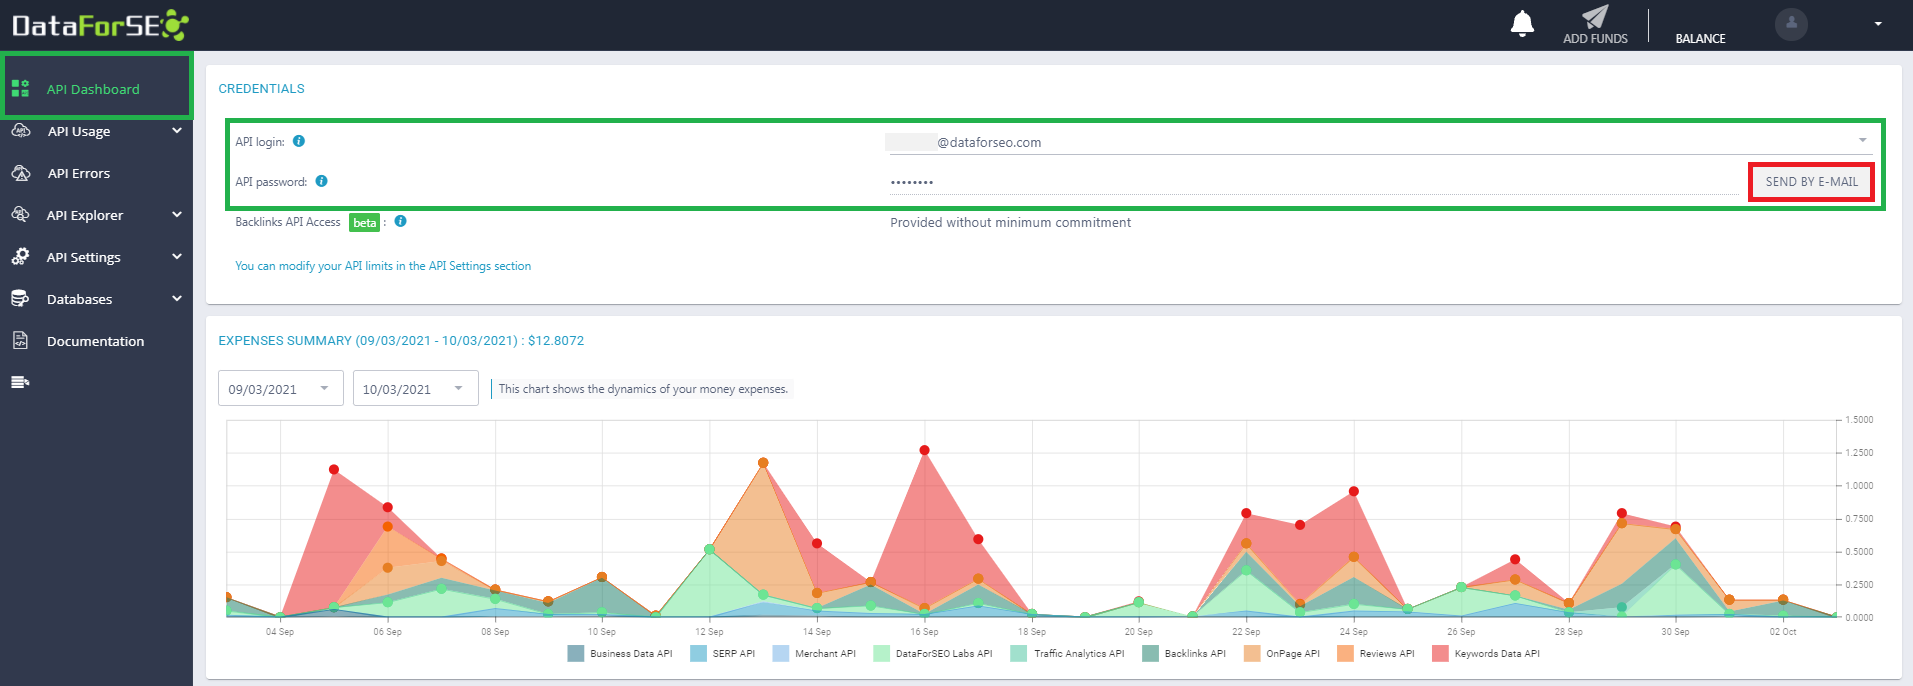Click the chart description note text
Image resolution: width=1913 pixels, height=686 pixels.
pyautogui.click(x=643, y=389)
